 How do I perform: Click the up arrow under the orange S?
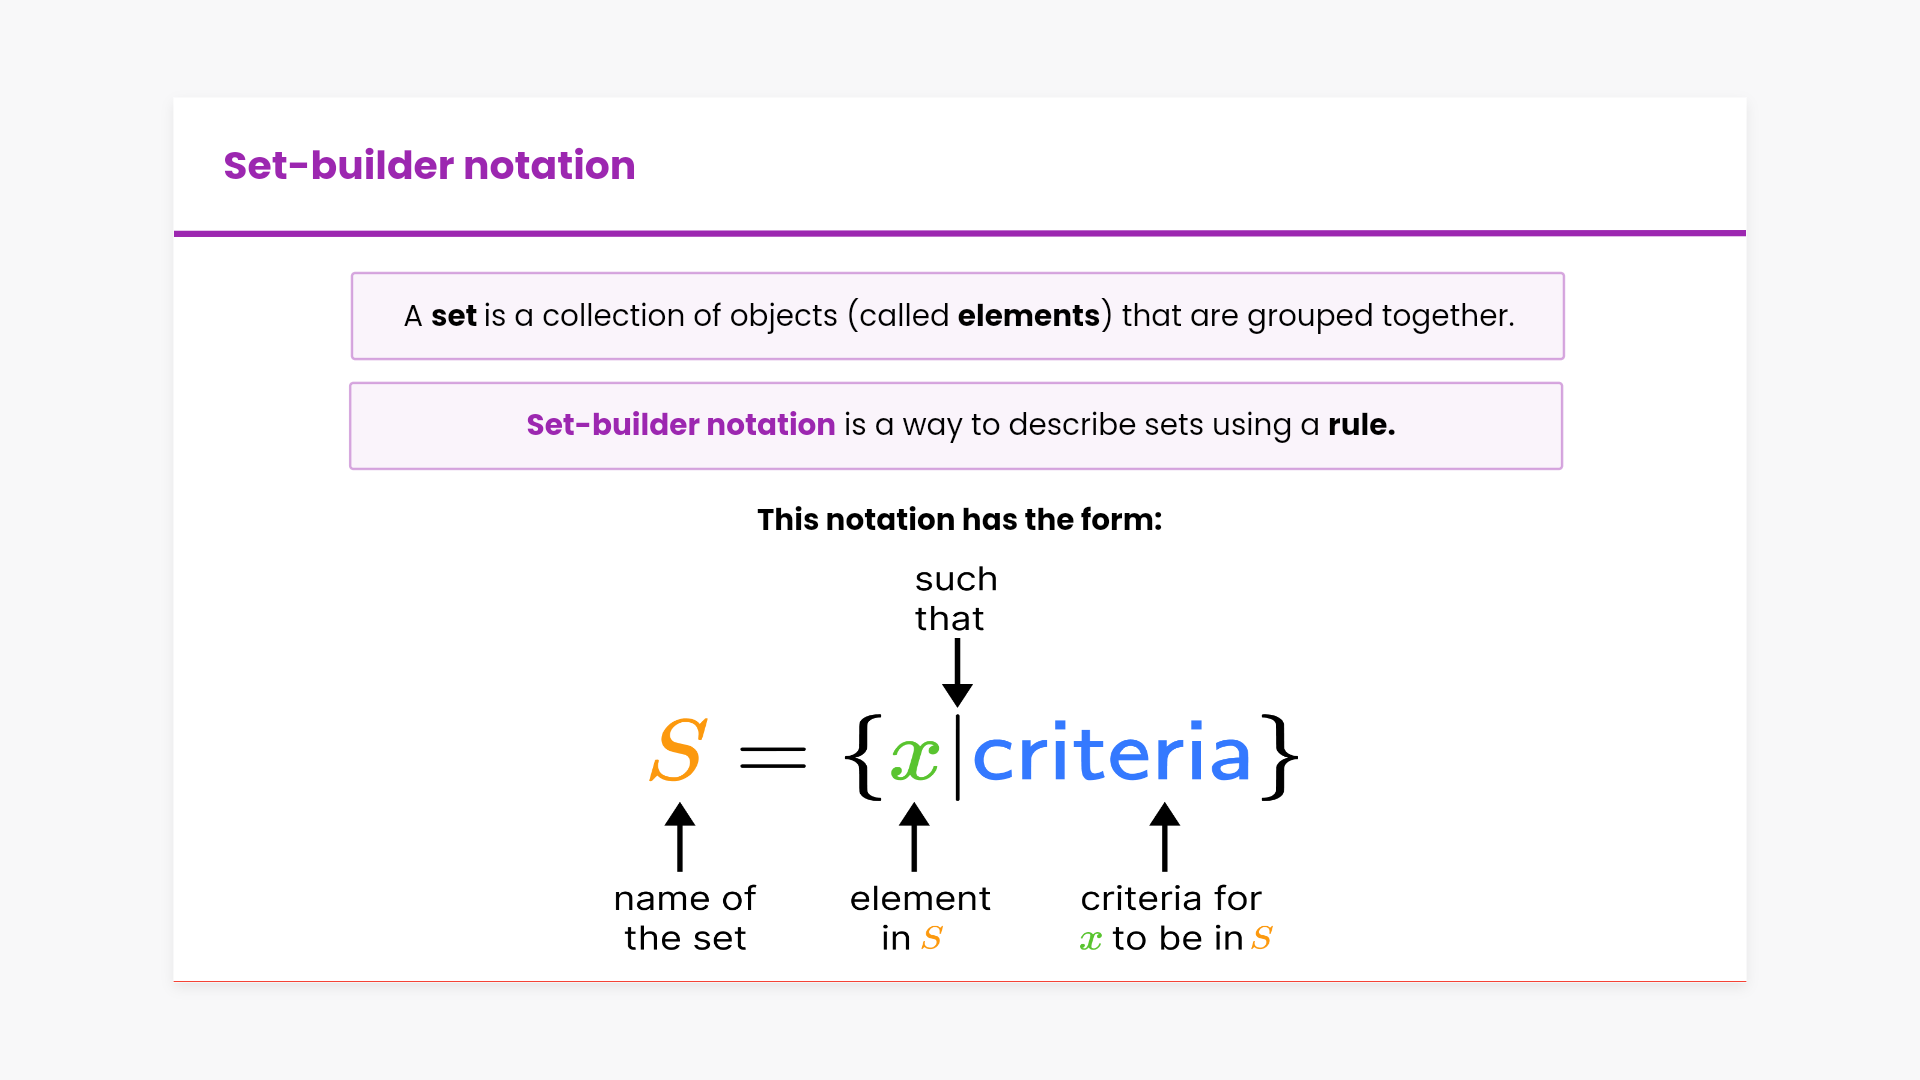[x=680, y=837]
